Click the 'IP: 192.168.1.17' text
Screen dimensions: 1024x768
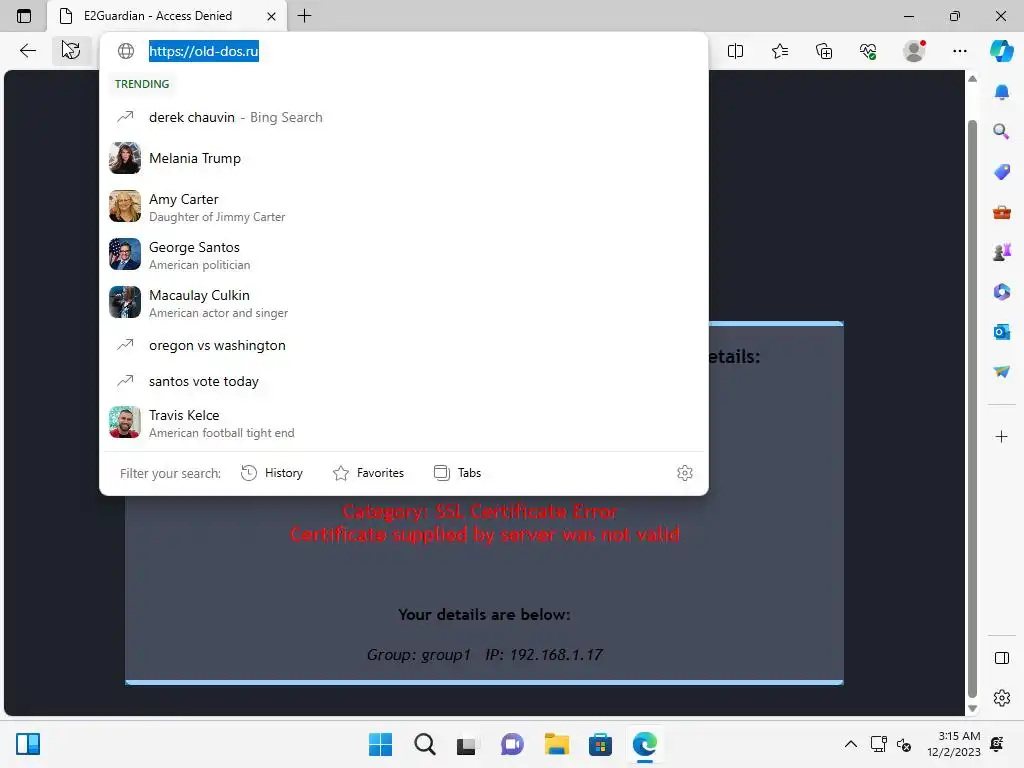(x=544, y=654)
